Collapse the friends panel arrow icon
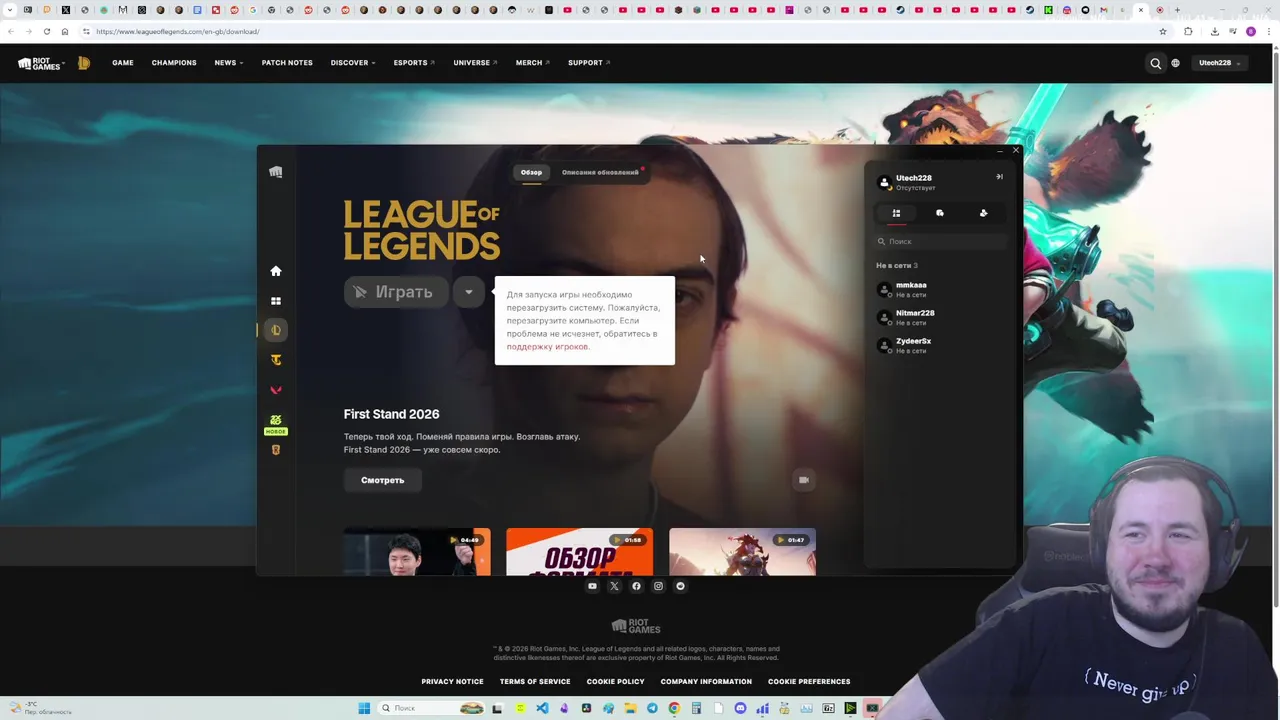1280x720 pixels. point(999,177)
